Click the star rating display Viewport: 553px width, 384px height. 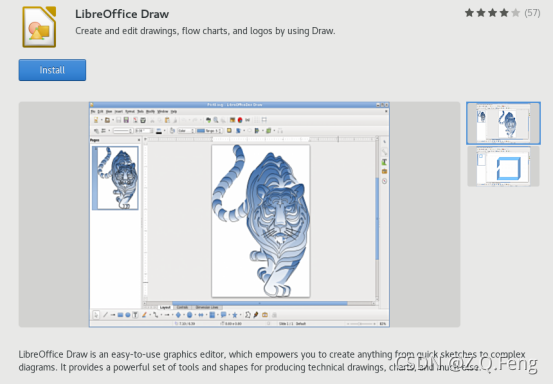pyautogui.click(x=492, y=13)
